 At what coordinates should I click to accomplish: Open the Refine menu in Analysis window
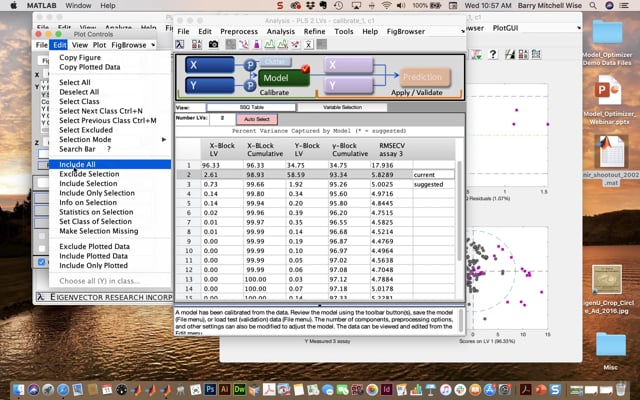point(314,31)
